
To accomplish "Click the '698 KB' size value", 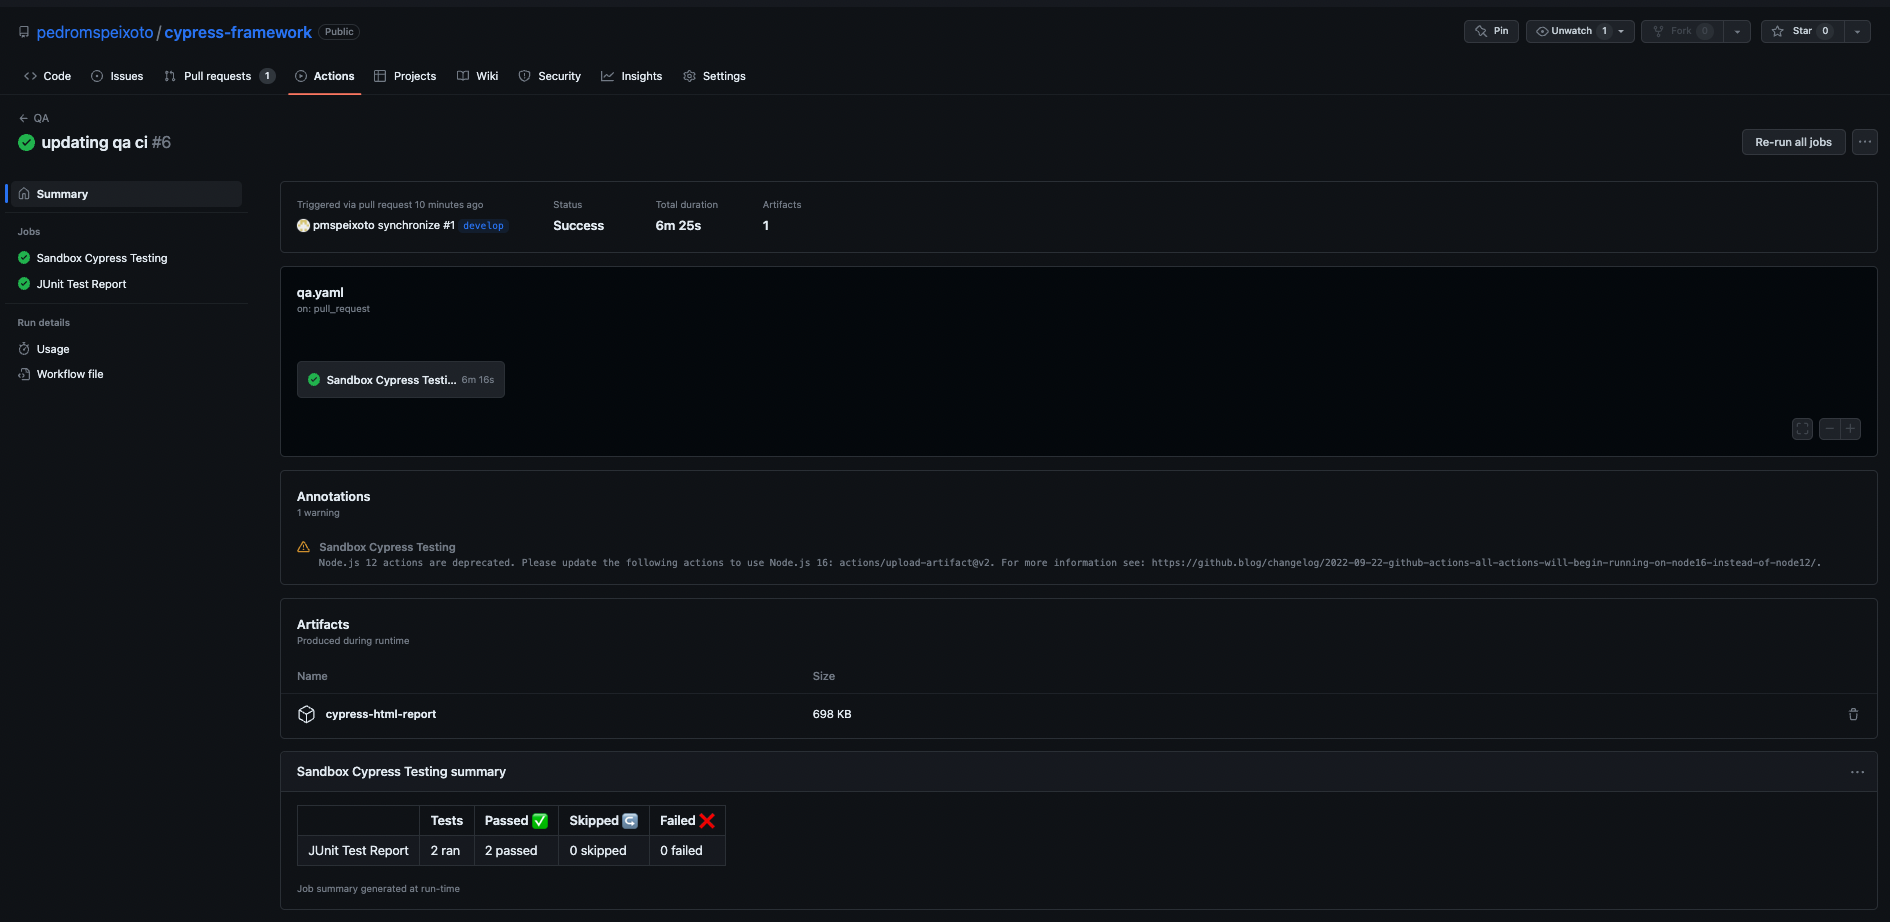I will 832,714.
